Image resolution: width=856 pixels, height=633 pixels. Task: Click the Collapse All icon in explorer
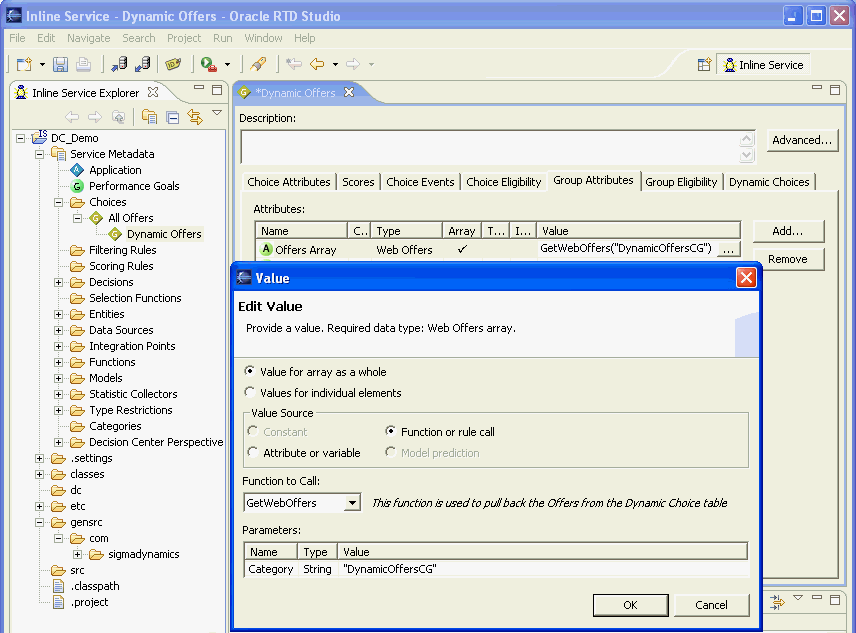click(x=173, y=117)
